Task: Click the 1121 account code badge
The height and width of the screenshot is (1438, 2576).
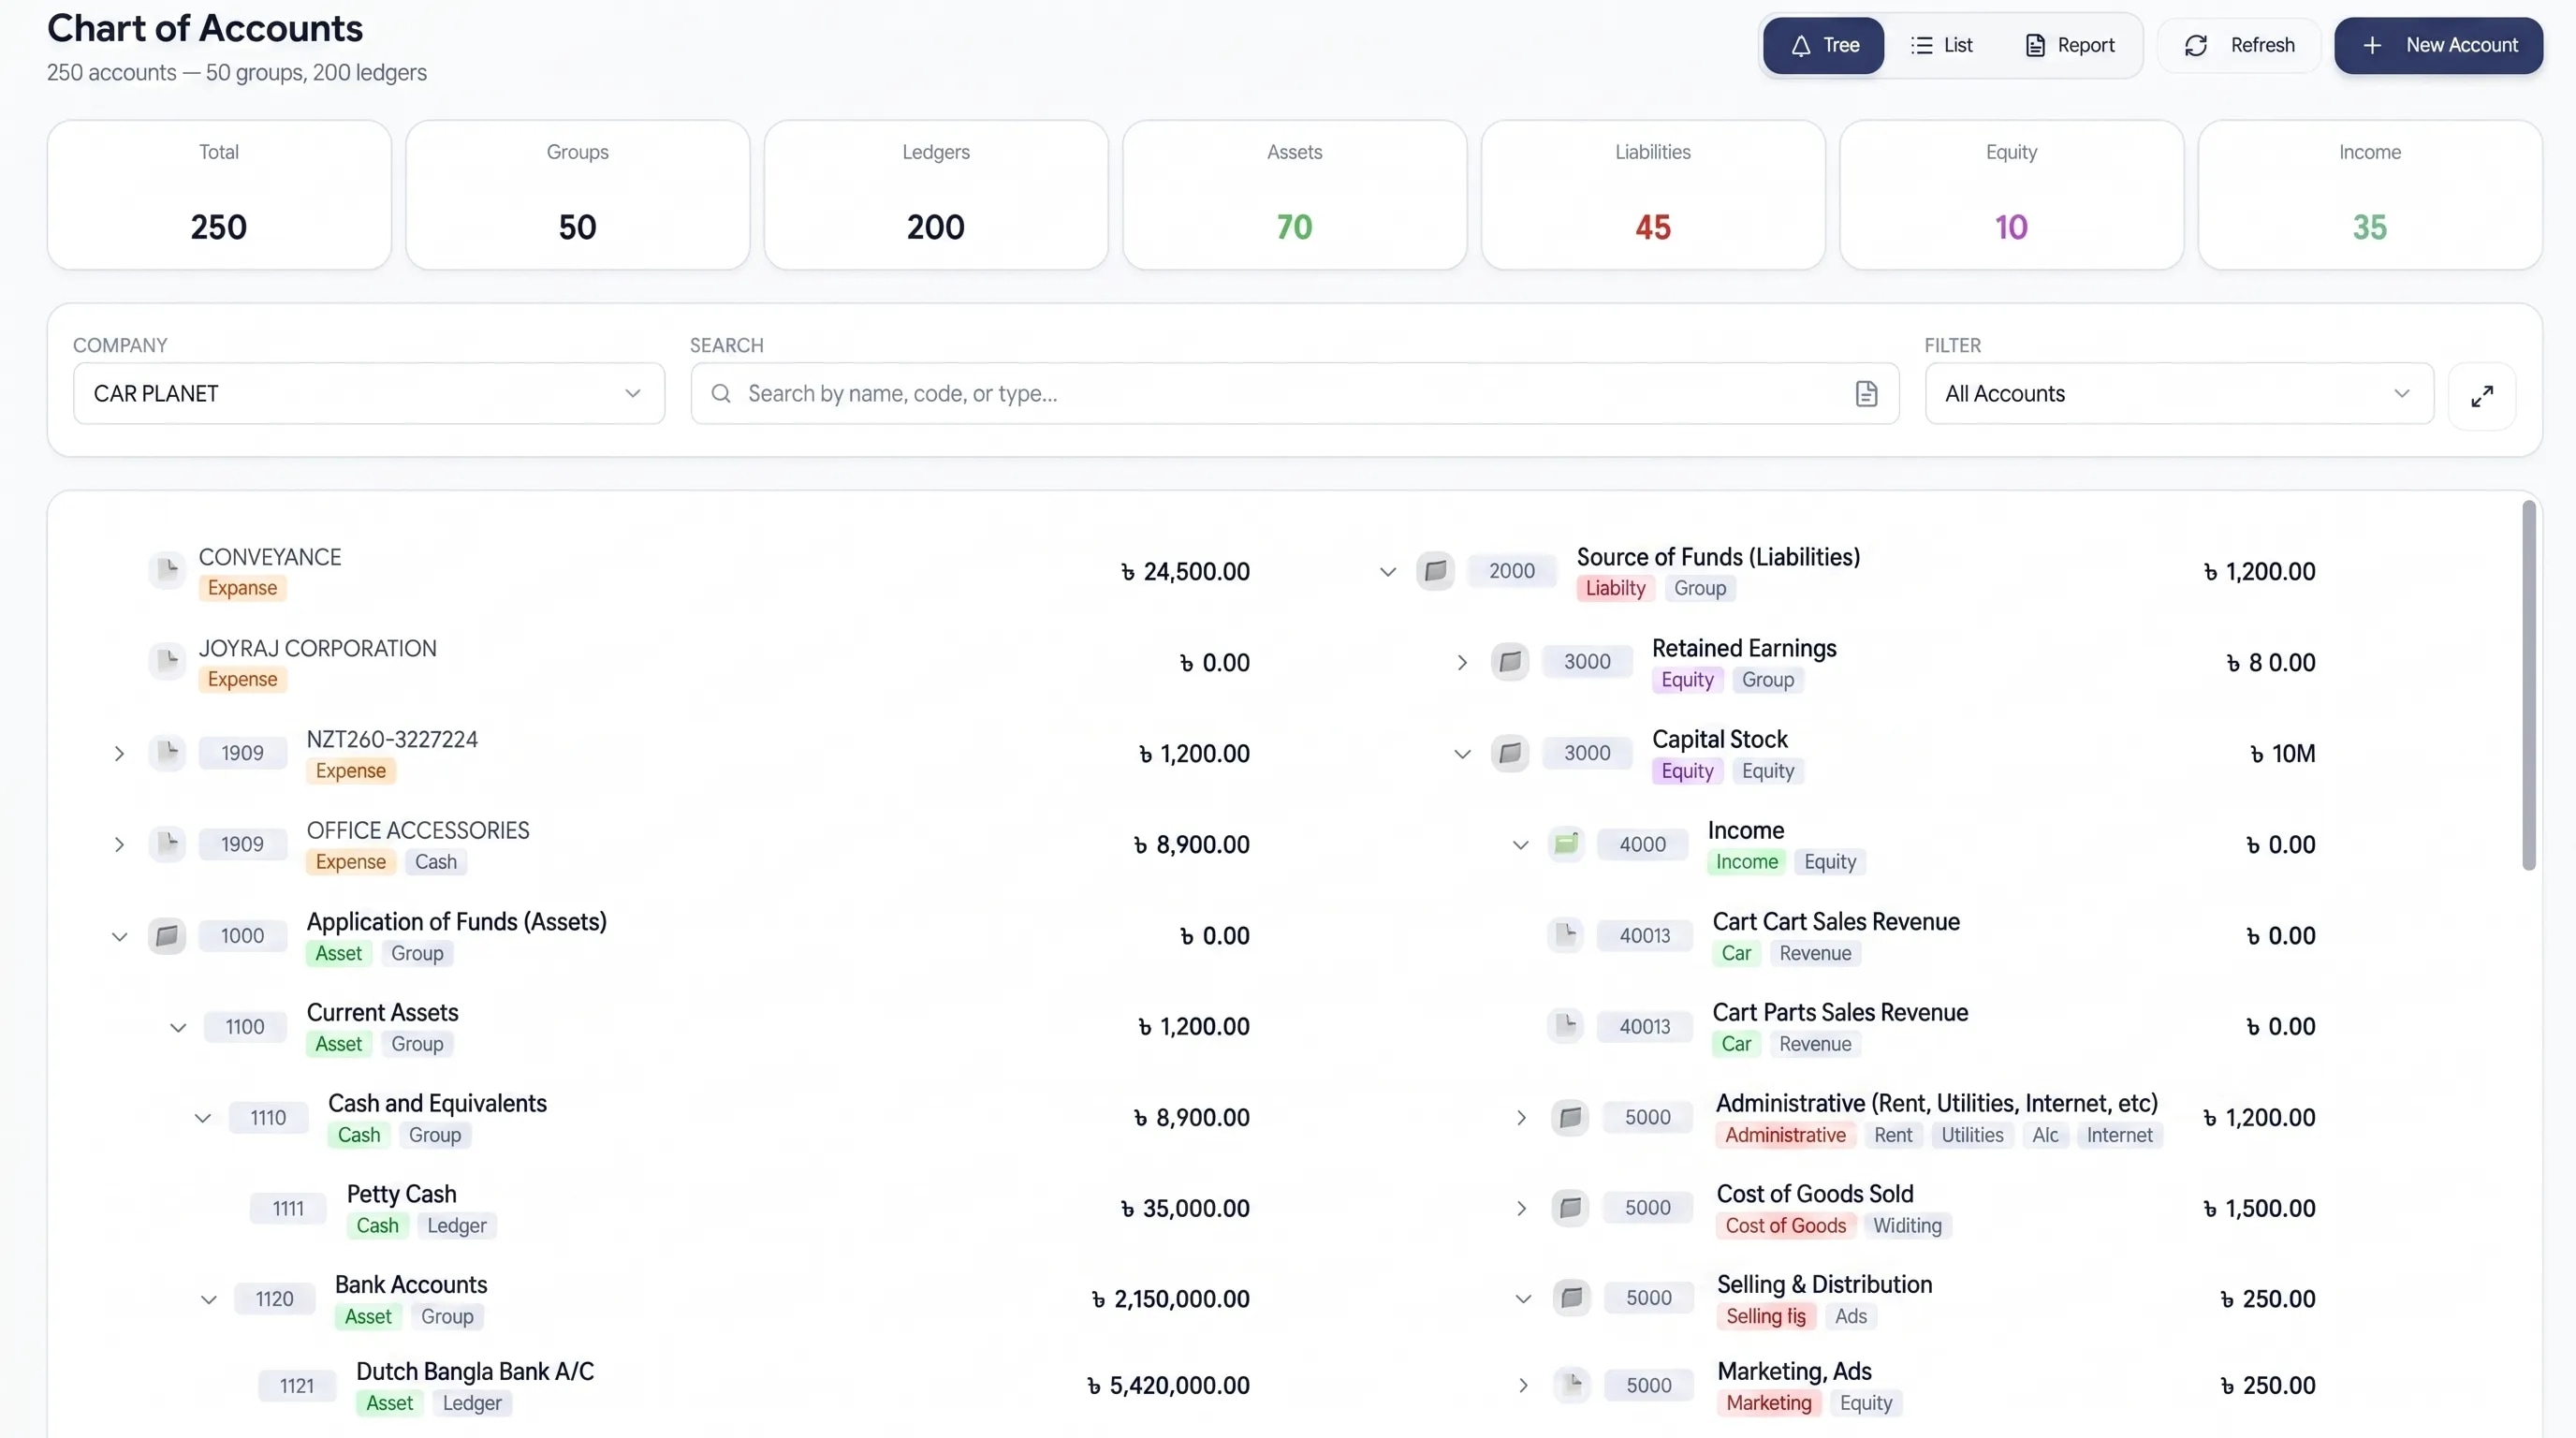Action: (x=297, y=1386)
